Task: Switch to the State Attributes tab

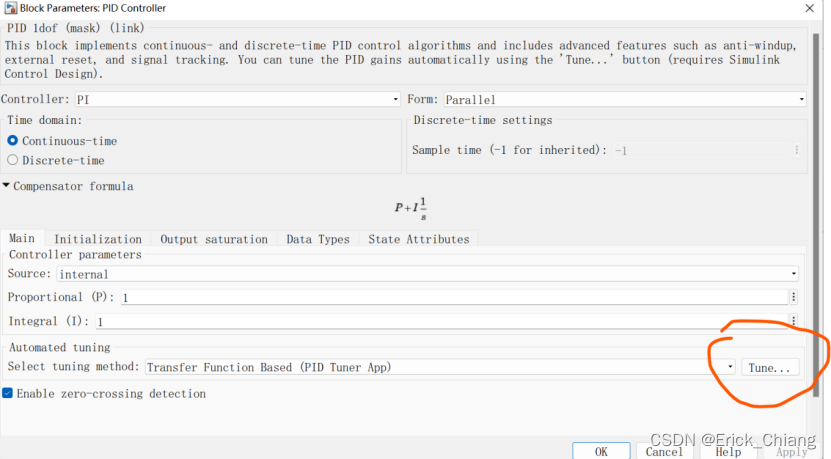Action: [419, 239]
